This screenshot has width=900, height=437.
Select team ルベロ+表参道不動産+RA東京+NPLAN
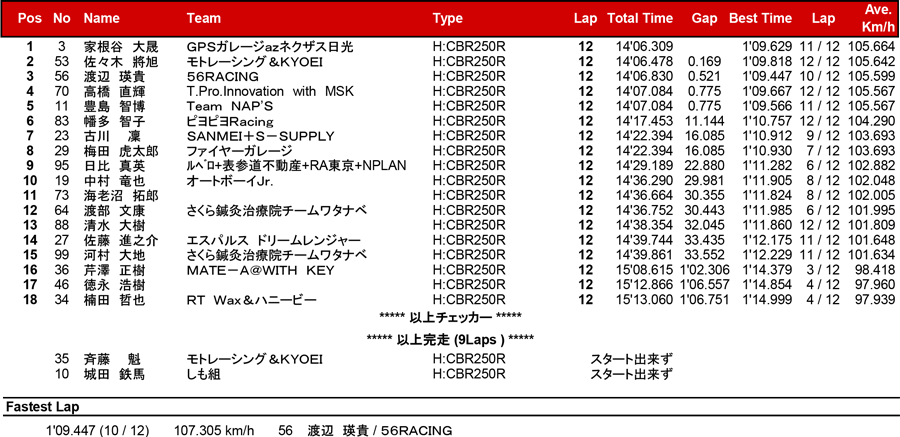point(297,166)
